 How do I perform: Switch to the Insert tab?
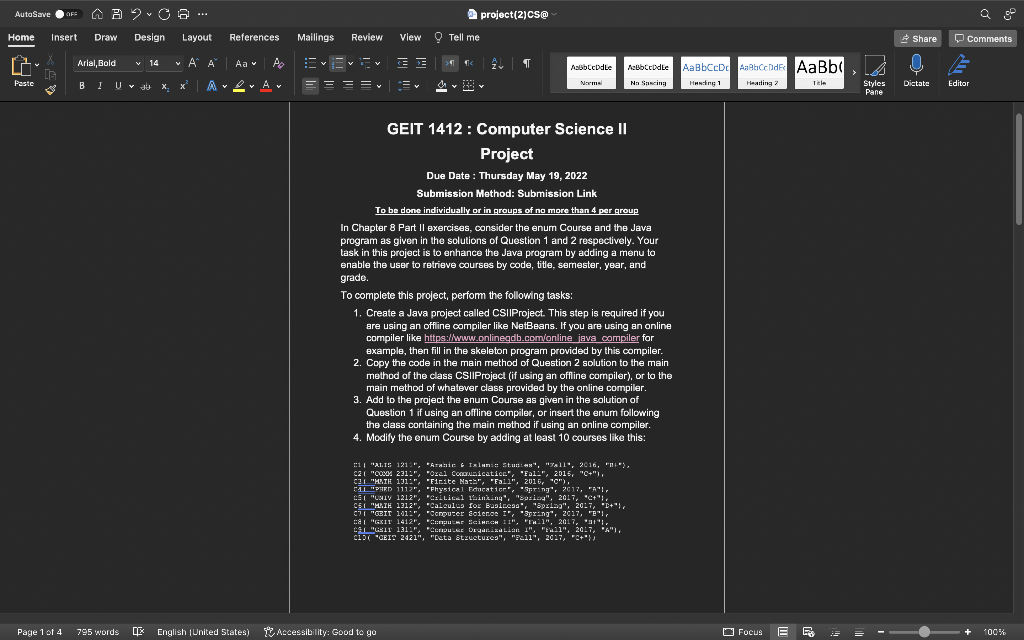coord(64,37)
